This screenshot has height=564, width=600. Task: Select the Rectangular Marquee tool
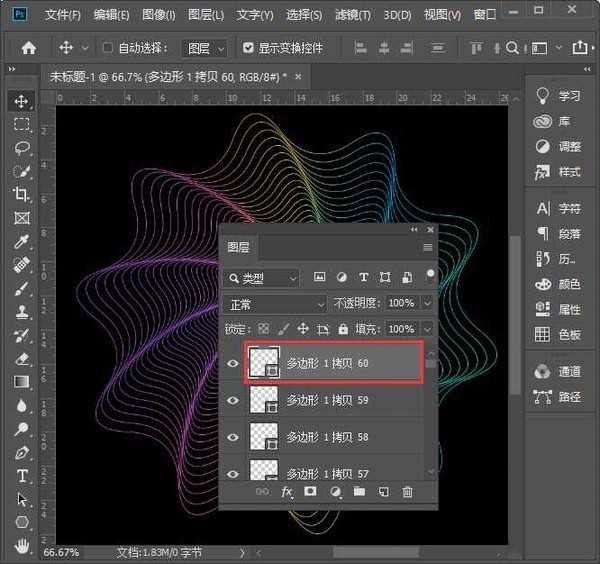pyautogui.click(x=21, y=124)
